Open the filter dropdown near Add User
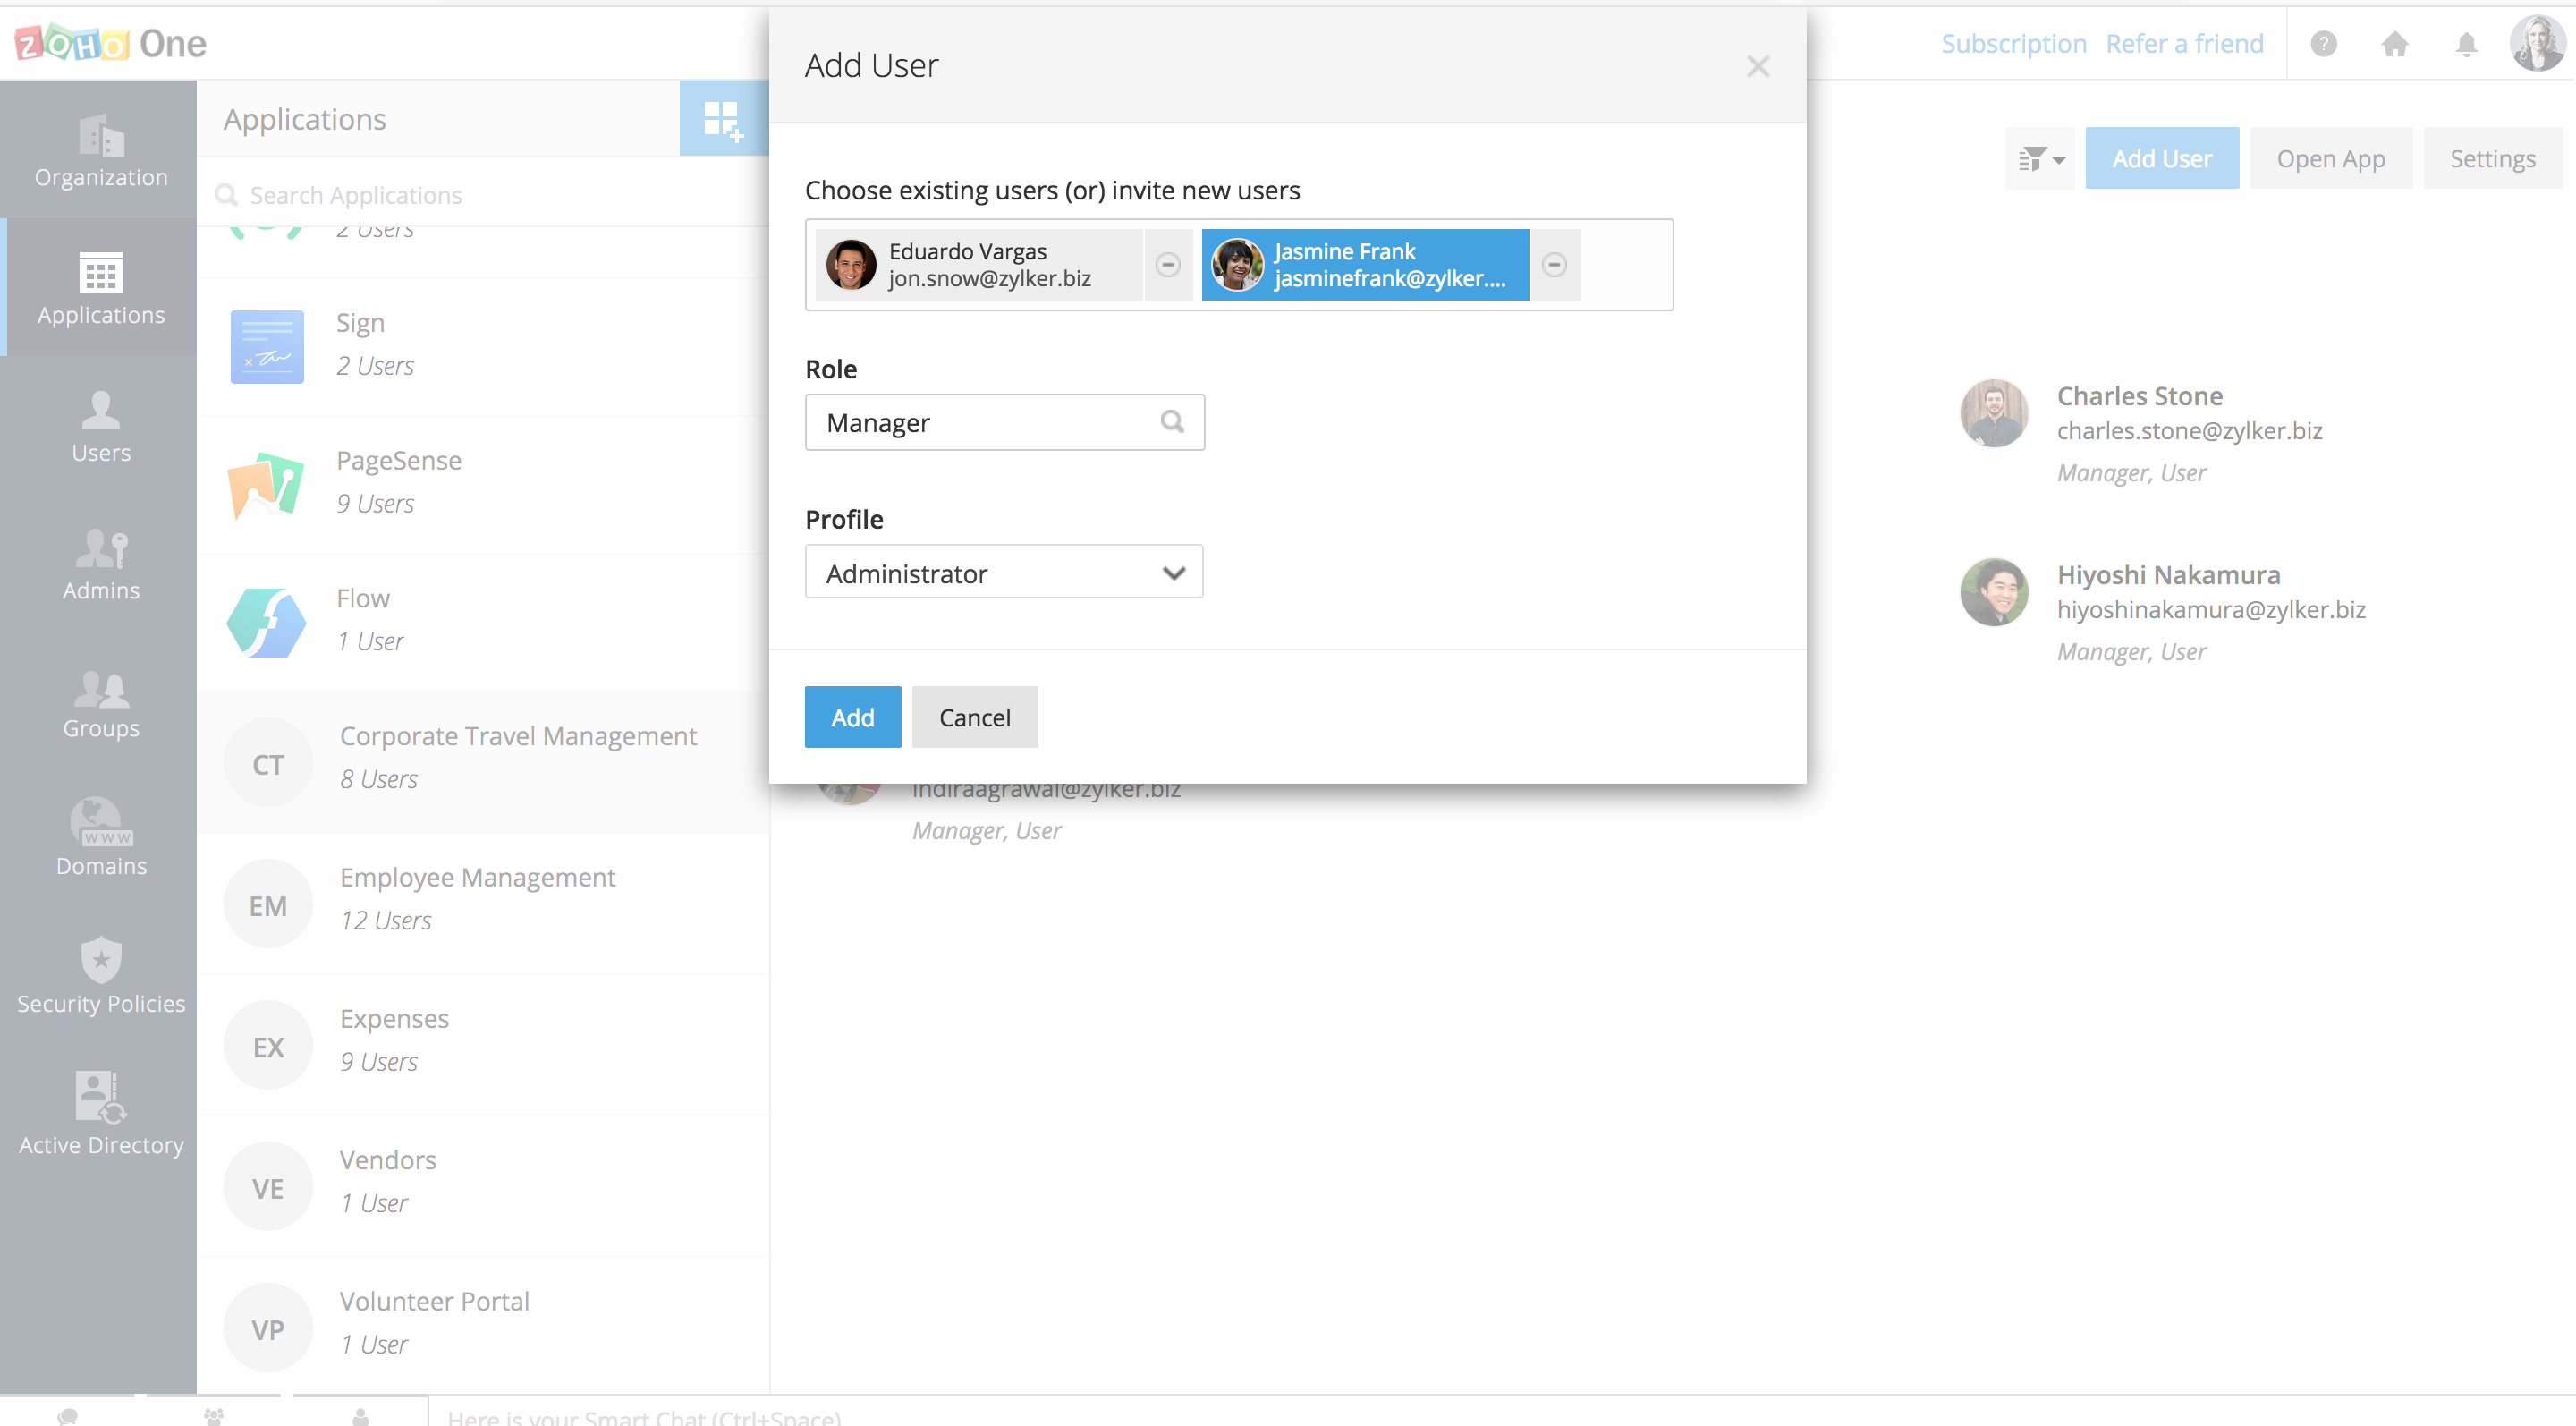Image resolution: width=2576 pixels, height=1426 pixels. click(2039, 157)
